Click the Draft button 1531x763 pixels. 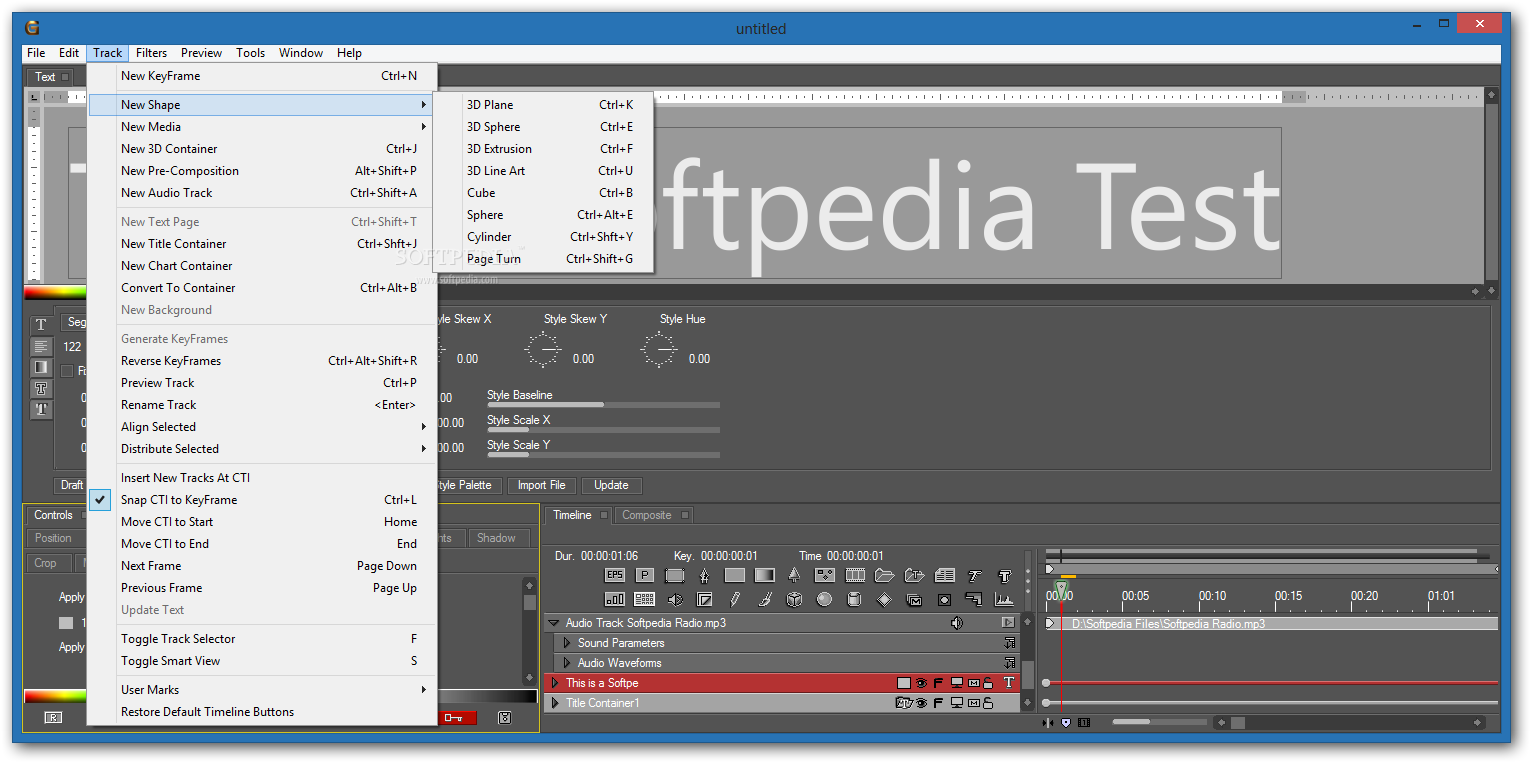(x=72, y=485)
